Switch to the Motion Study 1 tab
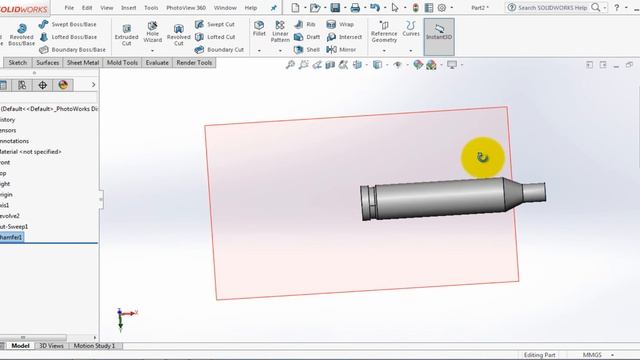This screenshot has height=360, width=640. [x=94, y=346]
